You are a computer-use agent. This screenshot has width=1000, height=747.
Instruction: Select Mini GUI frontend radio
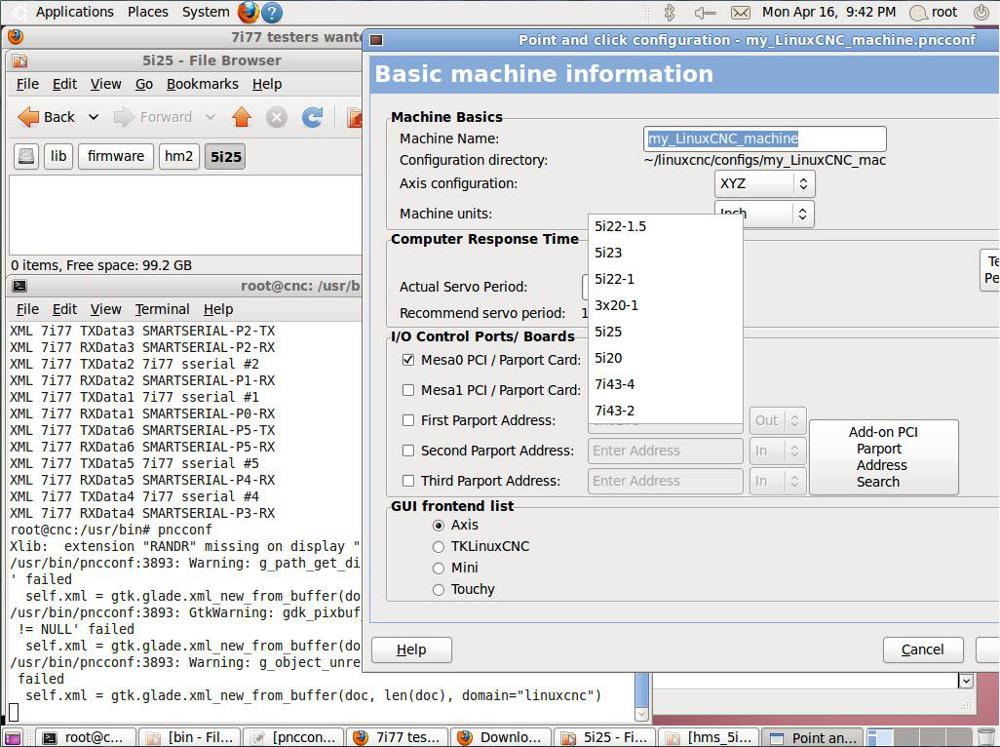pos(438,568)
